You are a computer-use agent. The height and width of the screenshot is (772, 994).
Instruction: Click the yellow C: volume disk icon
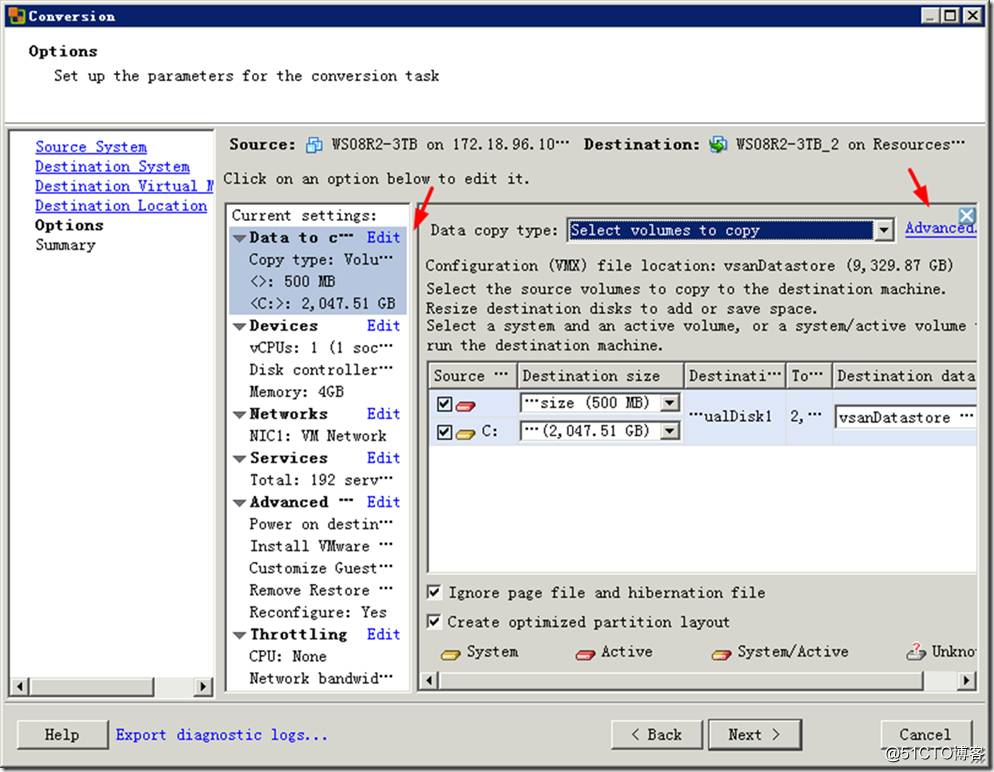(467, 432)
